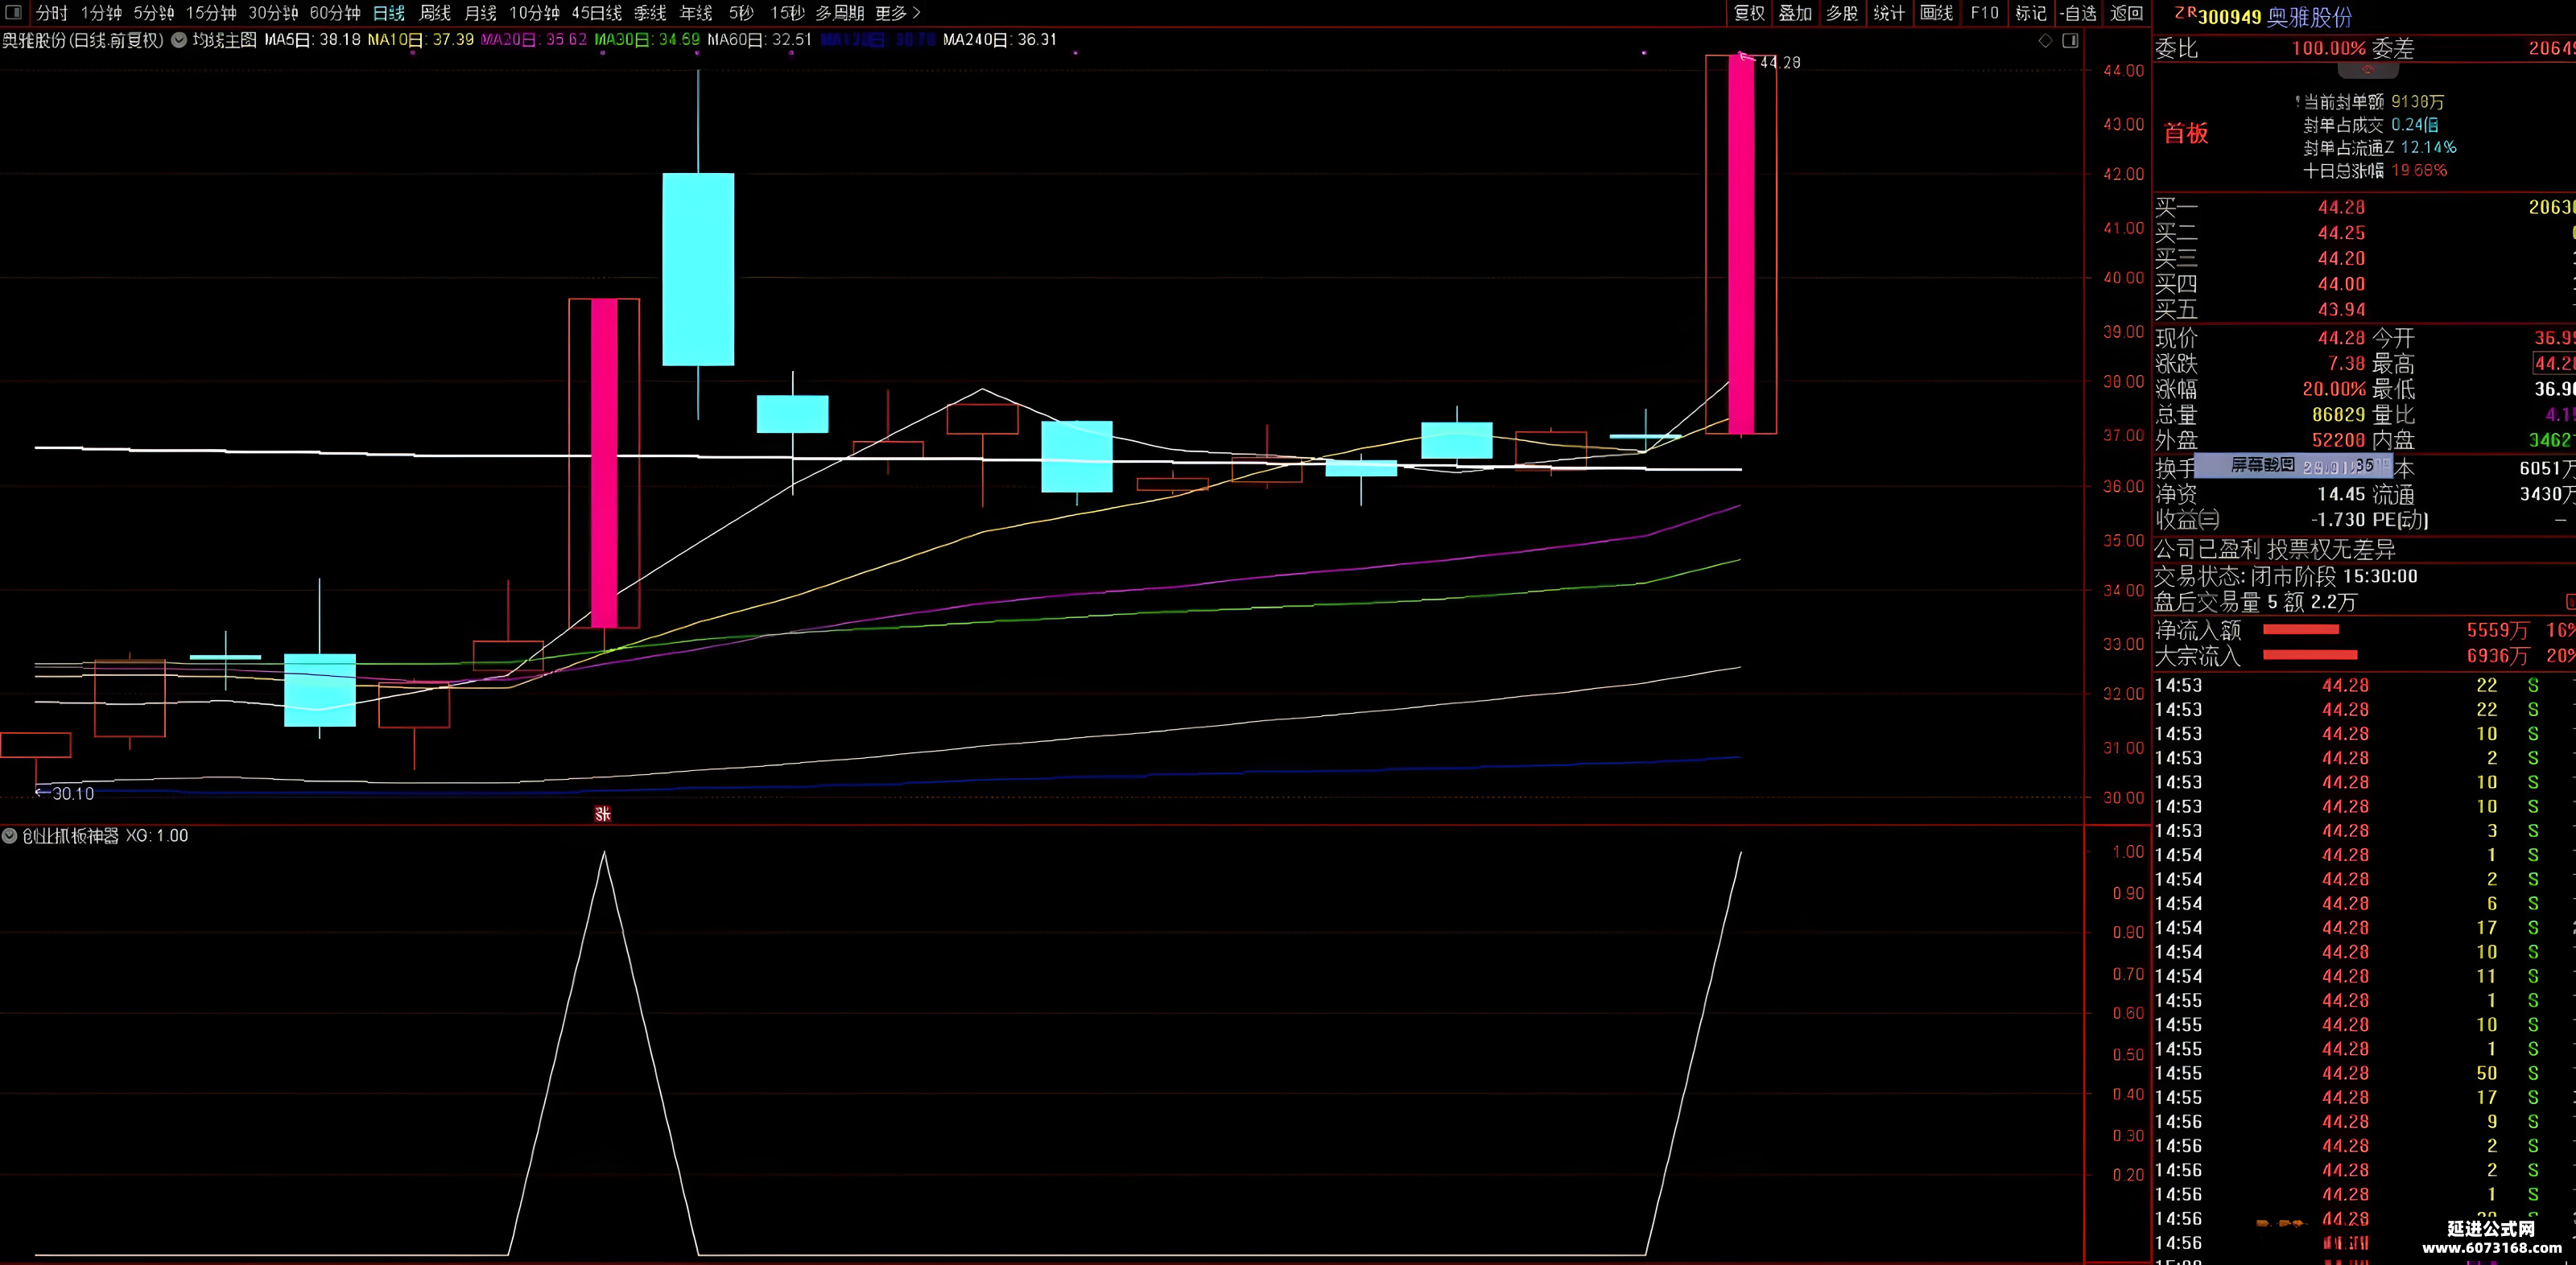Select the 周线 weekly period tab
Viewport: 2576px width, 1265px height.
(x=435, y=13)
